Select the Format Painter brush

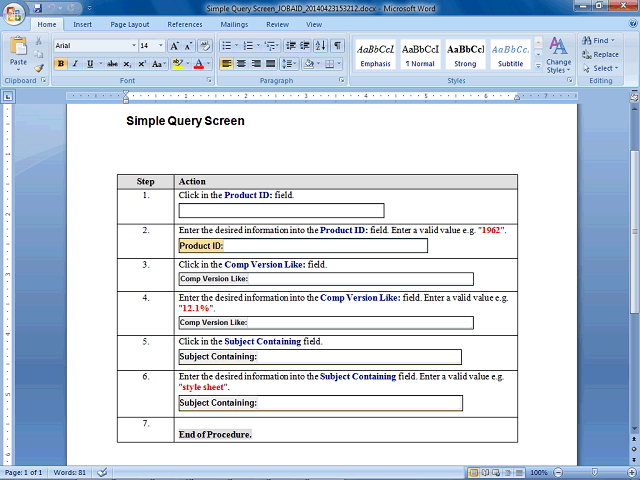coord(38,68)
